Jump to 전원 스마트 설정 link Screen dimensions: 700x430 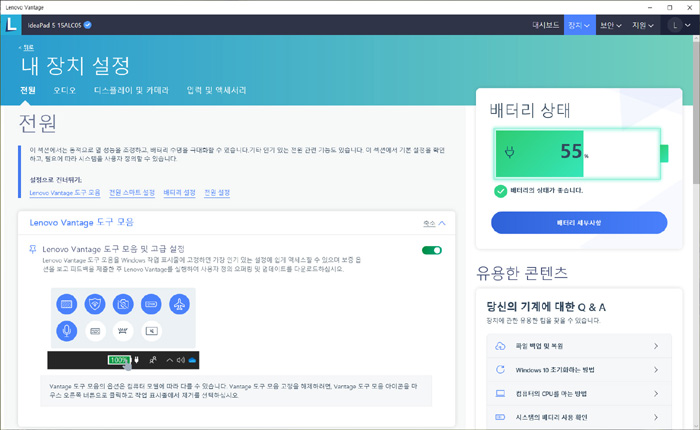[132, 193]
